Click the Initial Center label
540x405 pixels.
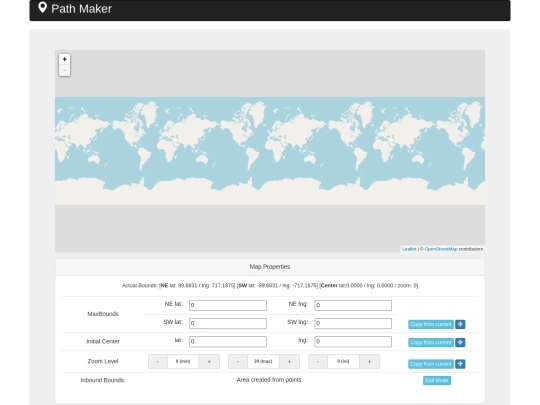click(103, 341)
